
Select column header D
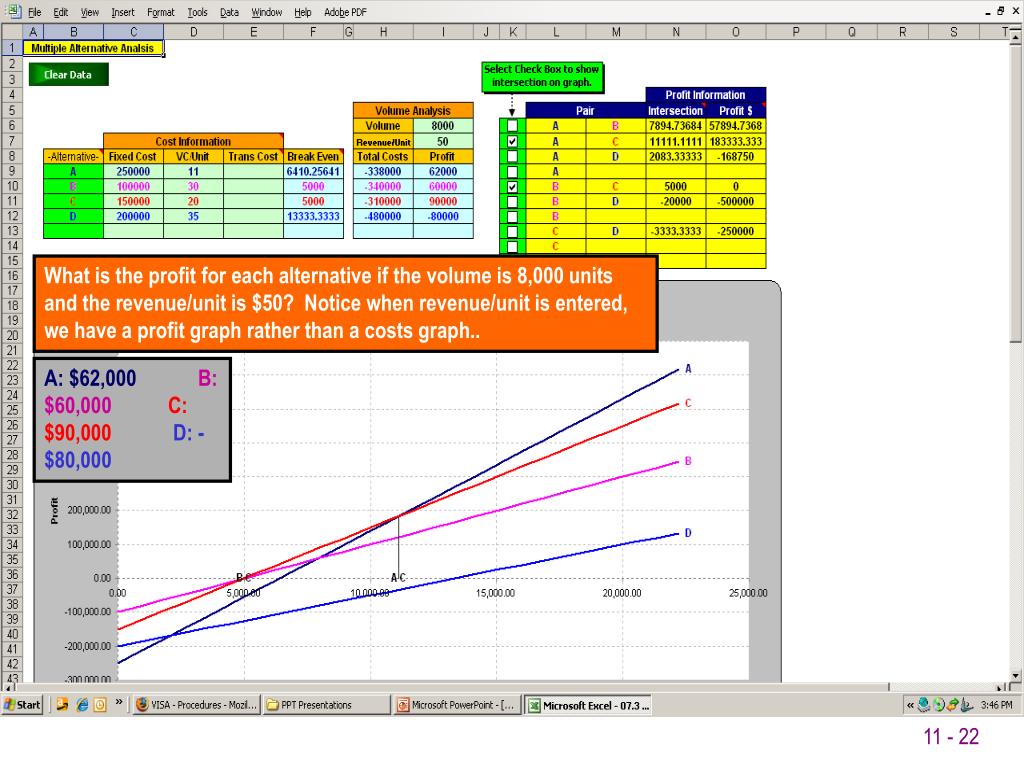click(193, 32)
